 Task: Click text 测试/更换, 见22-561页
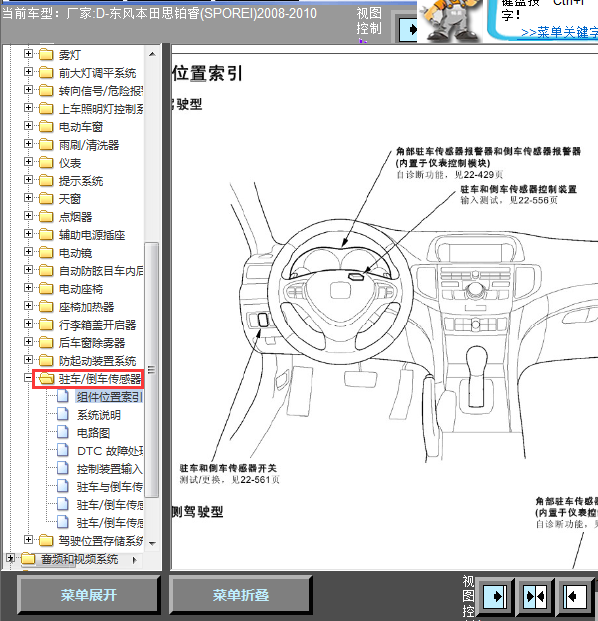(230, 480)
